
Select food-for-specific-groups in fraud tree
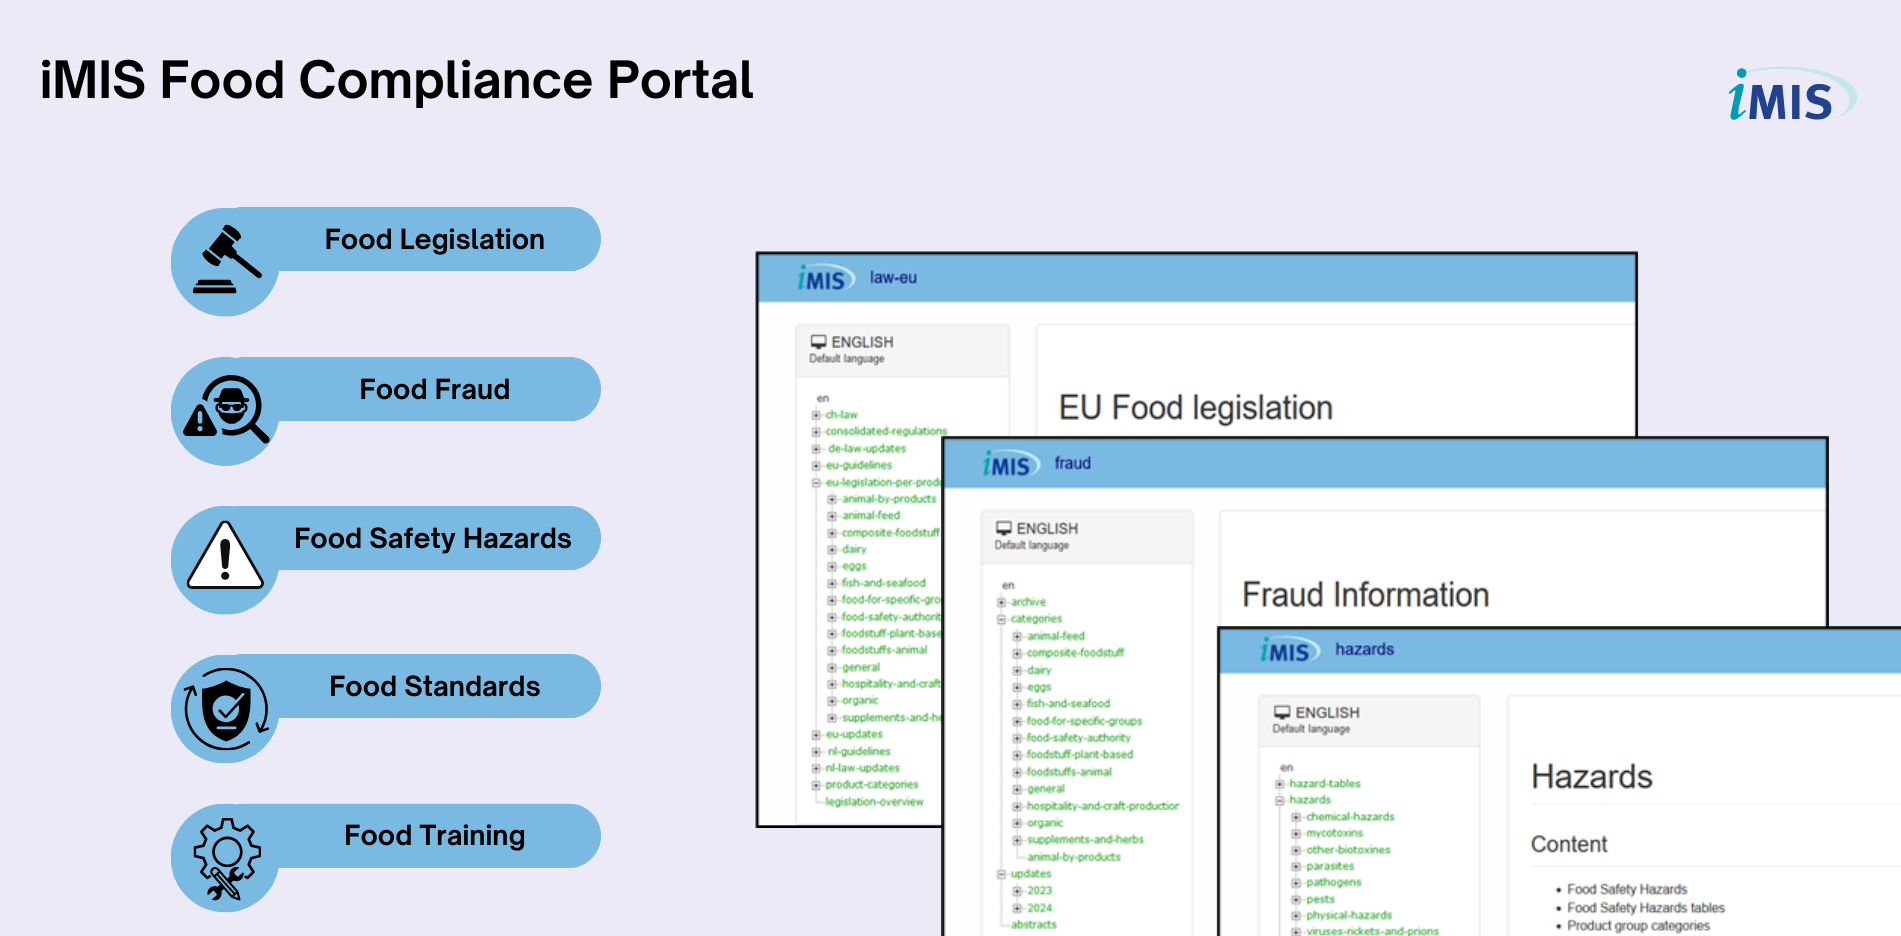(x=1084, y=721)
